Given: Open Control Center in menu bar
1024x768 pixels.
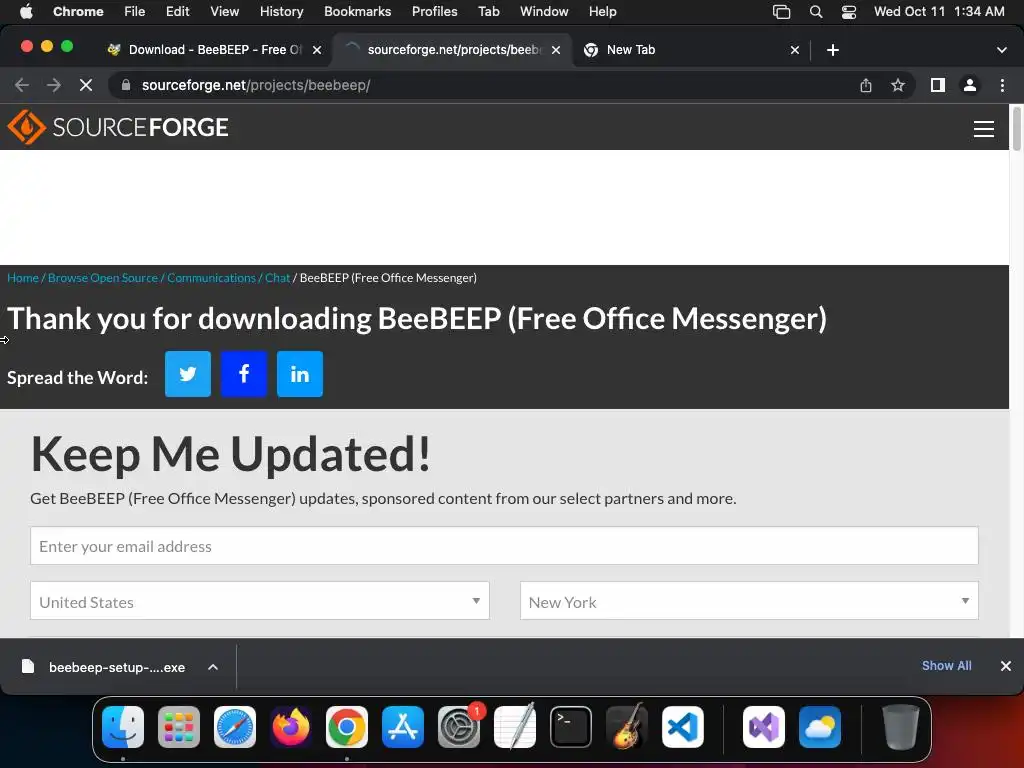Looking at the screenshot, I should (x=848, y=12).
